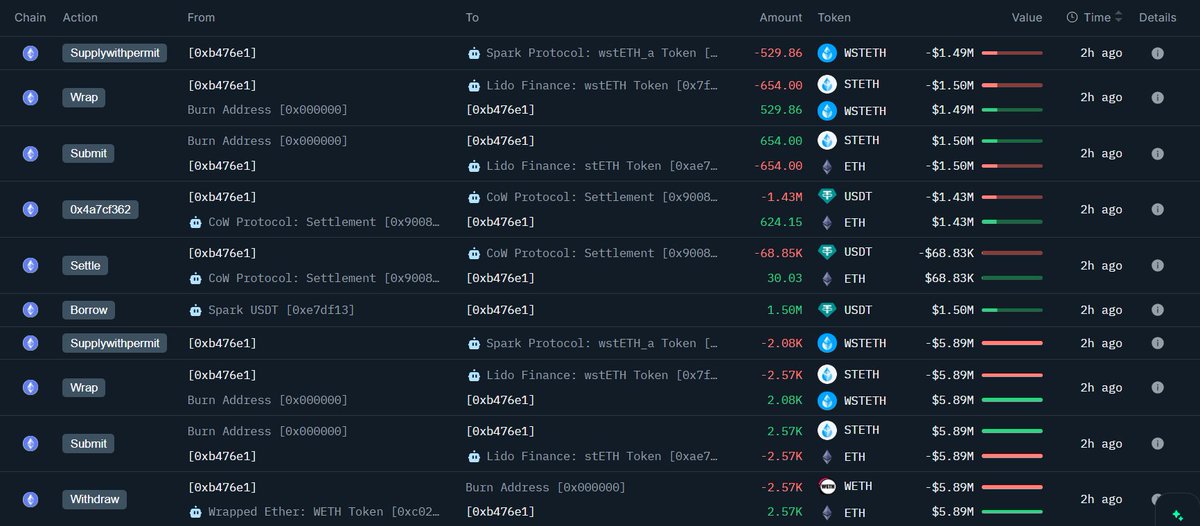Open the green sparkle assistant button

(1177, 516)
